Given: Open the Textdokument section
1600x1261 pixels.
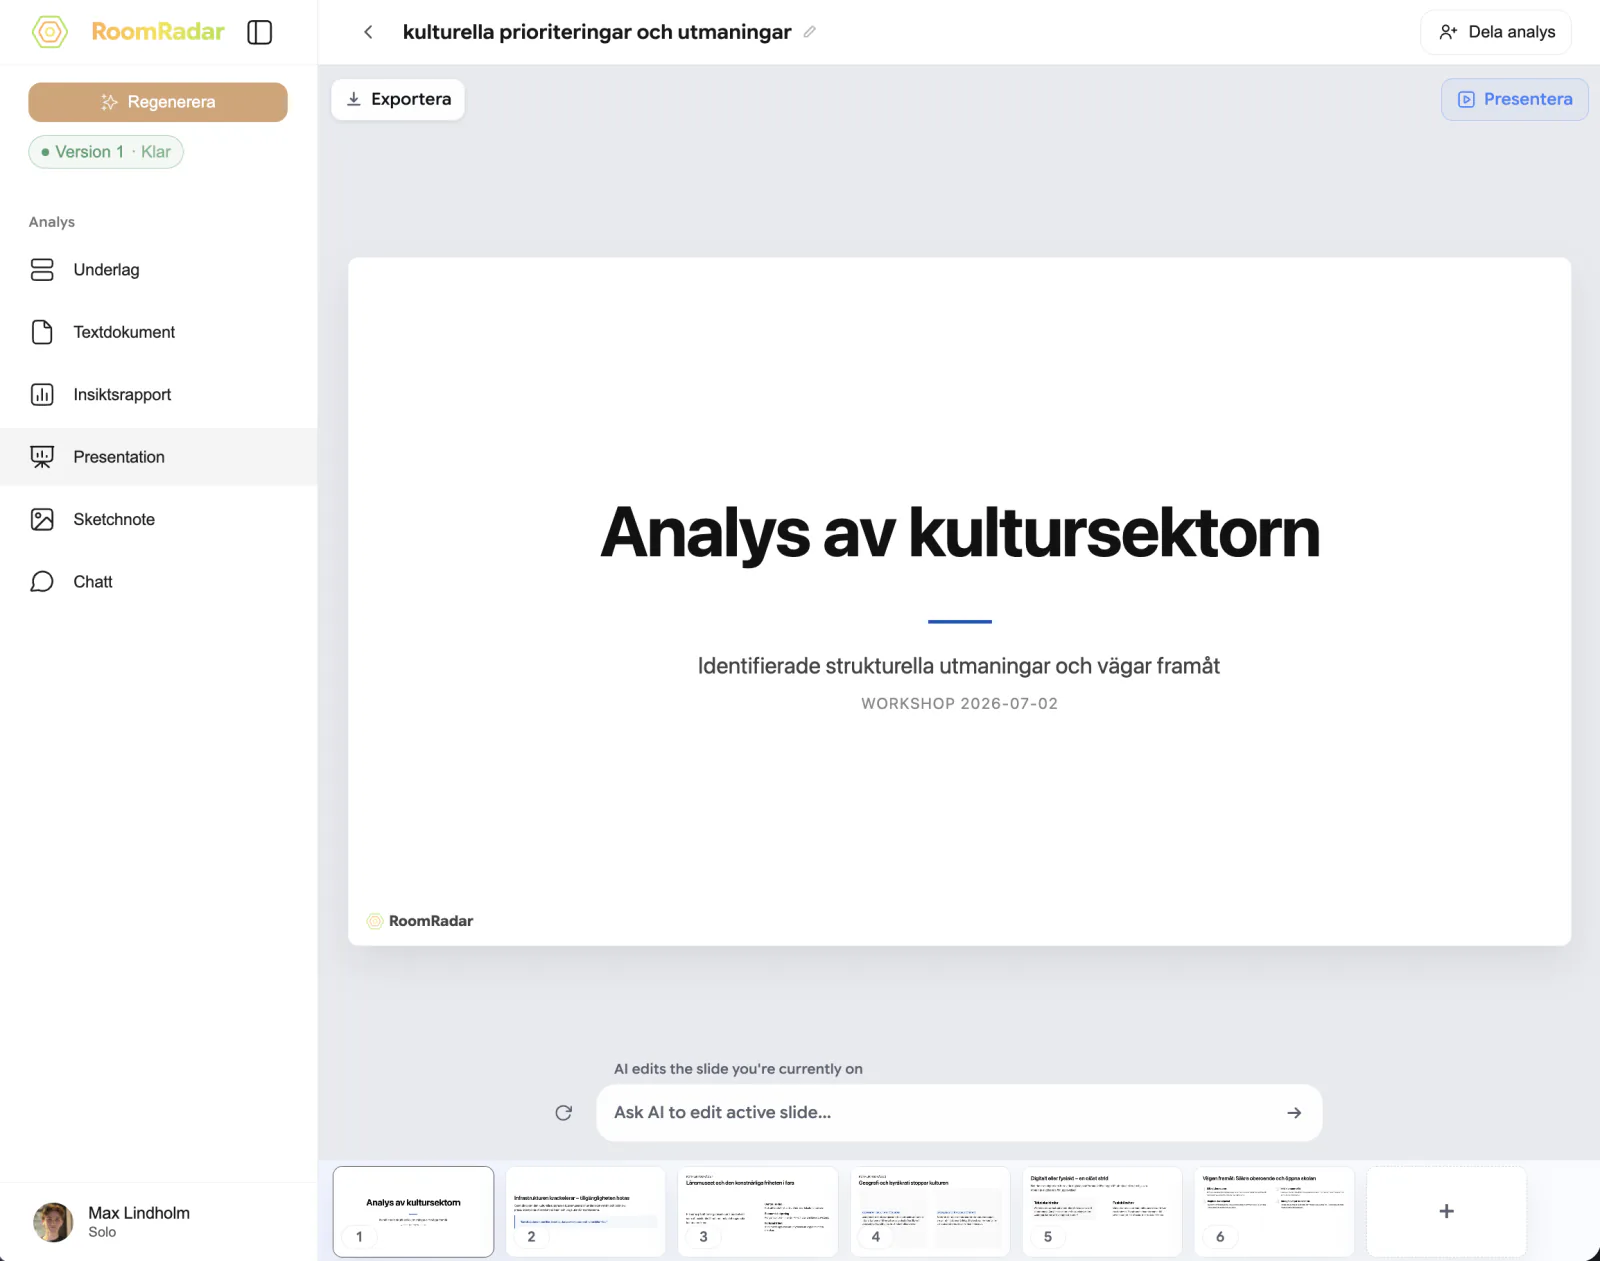Looking at the screenshot, I should tap(159, 332).
